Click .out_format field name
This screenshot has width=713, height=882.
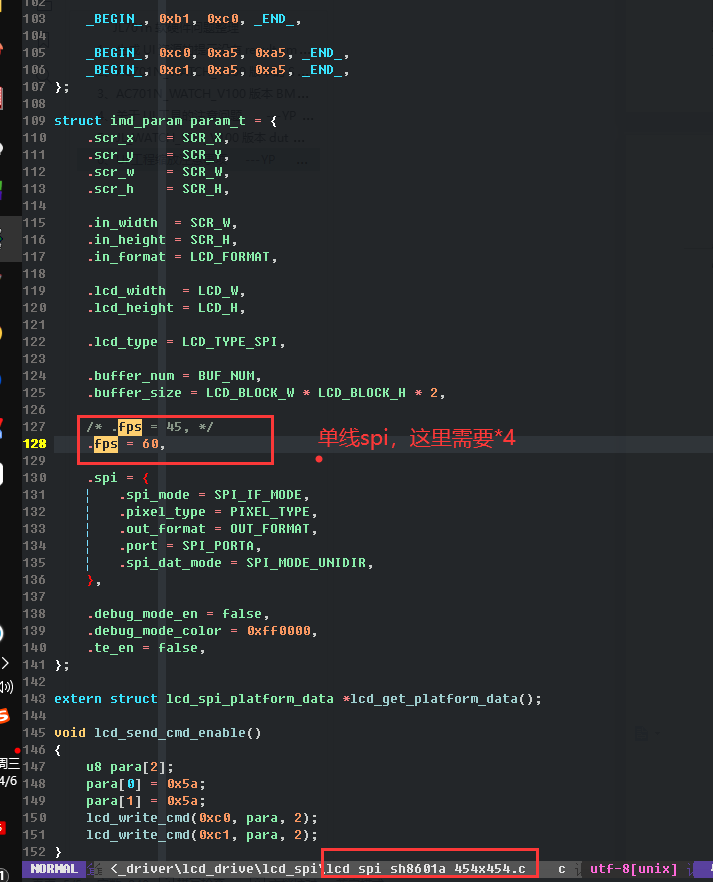pos(162,529)
